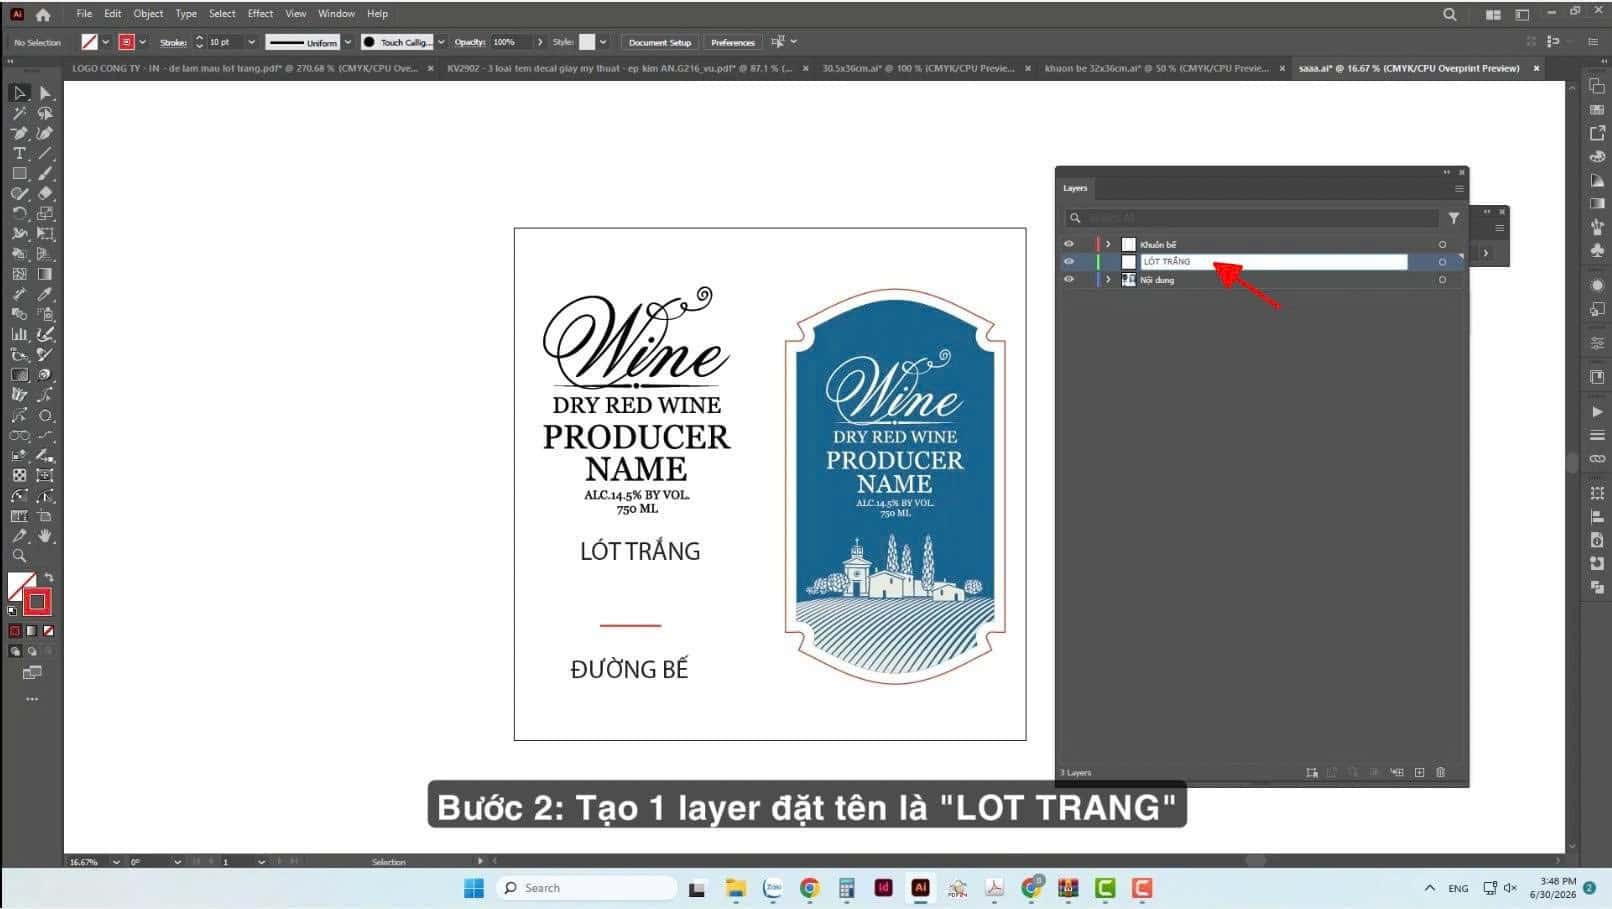Select the Line Segment tool
This screenshot has width=1612, height=909.
tap(45, 153)
